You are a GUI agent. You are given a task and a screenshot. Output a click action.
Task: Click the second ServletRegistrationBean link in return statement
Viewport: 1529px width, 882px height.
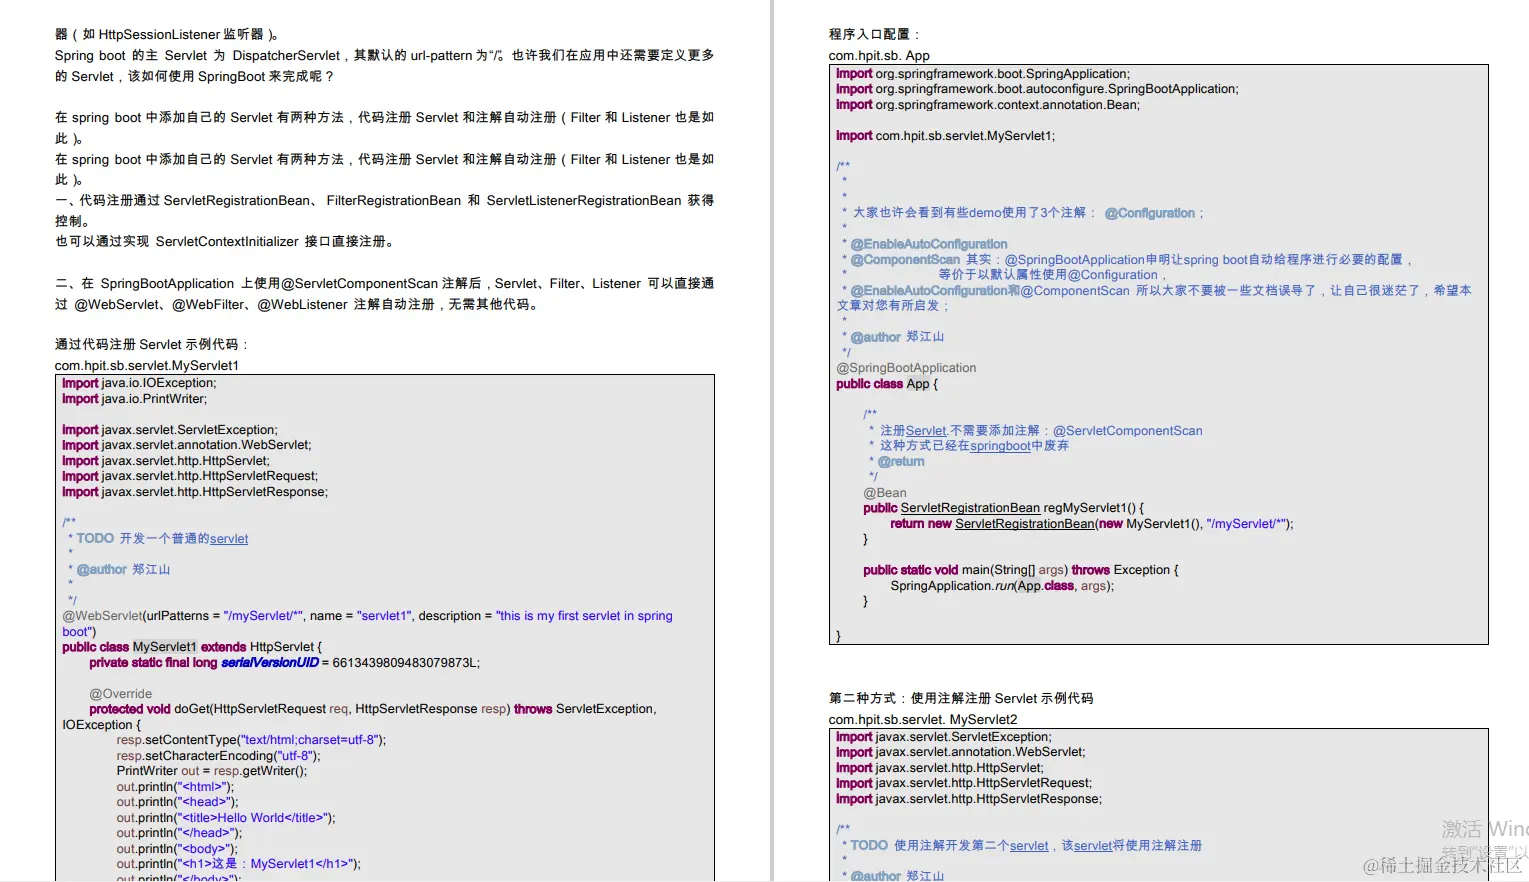1024,523
